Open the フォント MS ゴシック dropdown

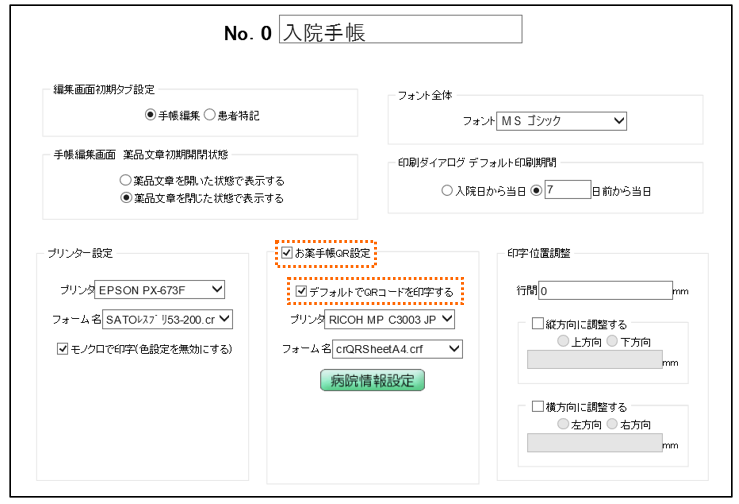coord(562,121)
